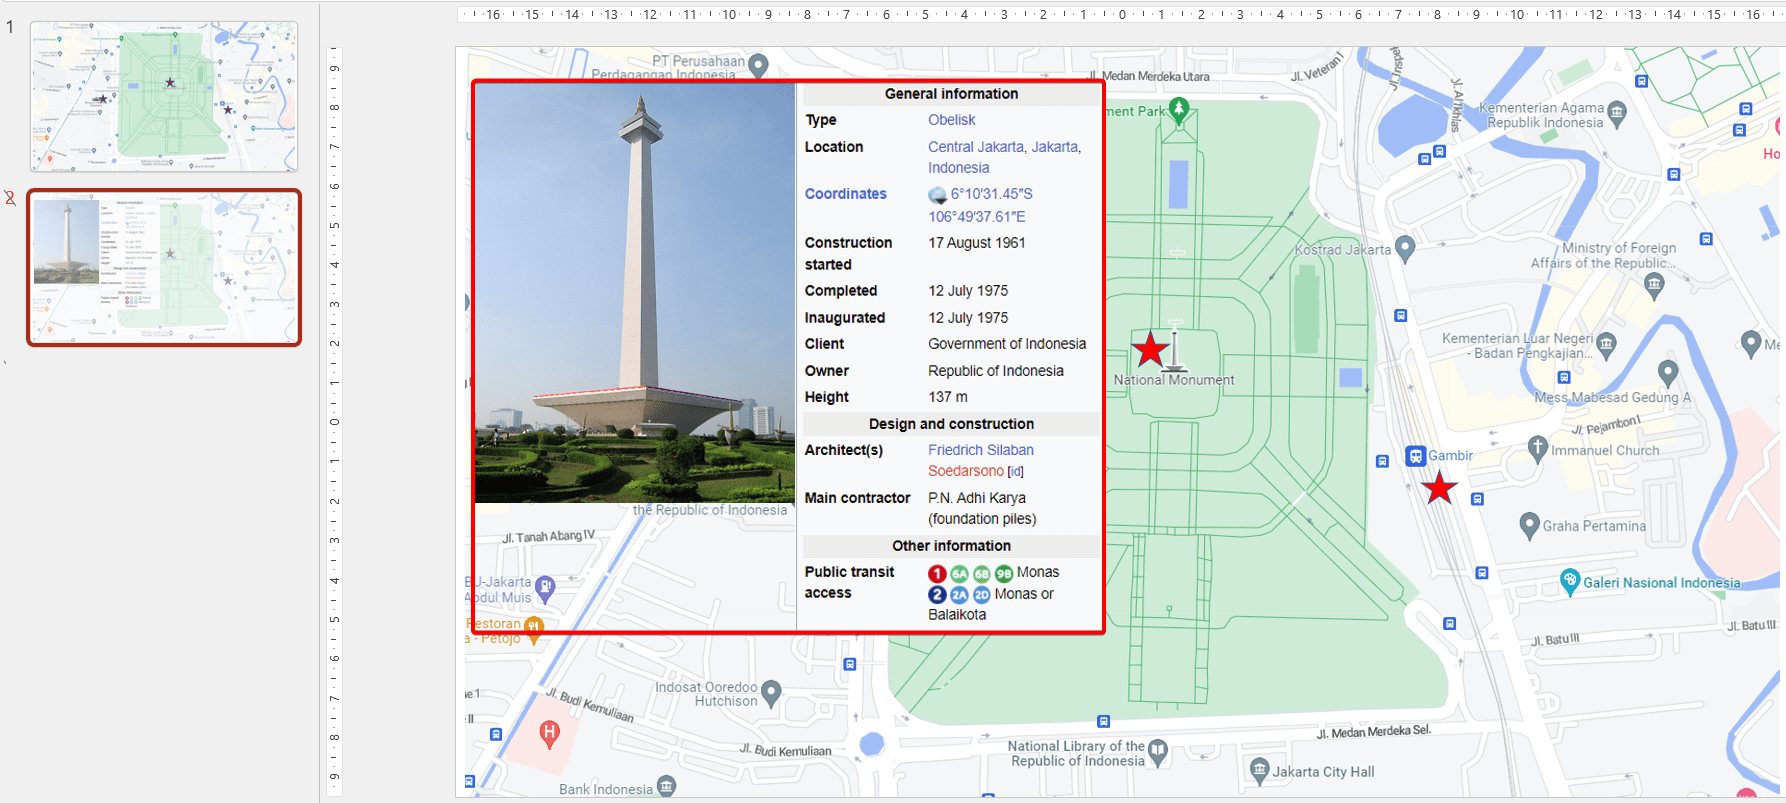
Task: Click the red star below Gambir station
Action: click(1439, 487)
